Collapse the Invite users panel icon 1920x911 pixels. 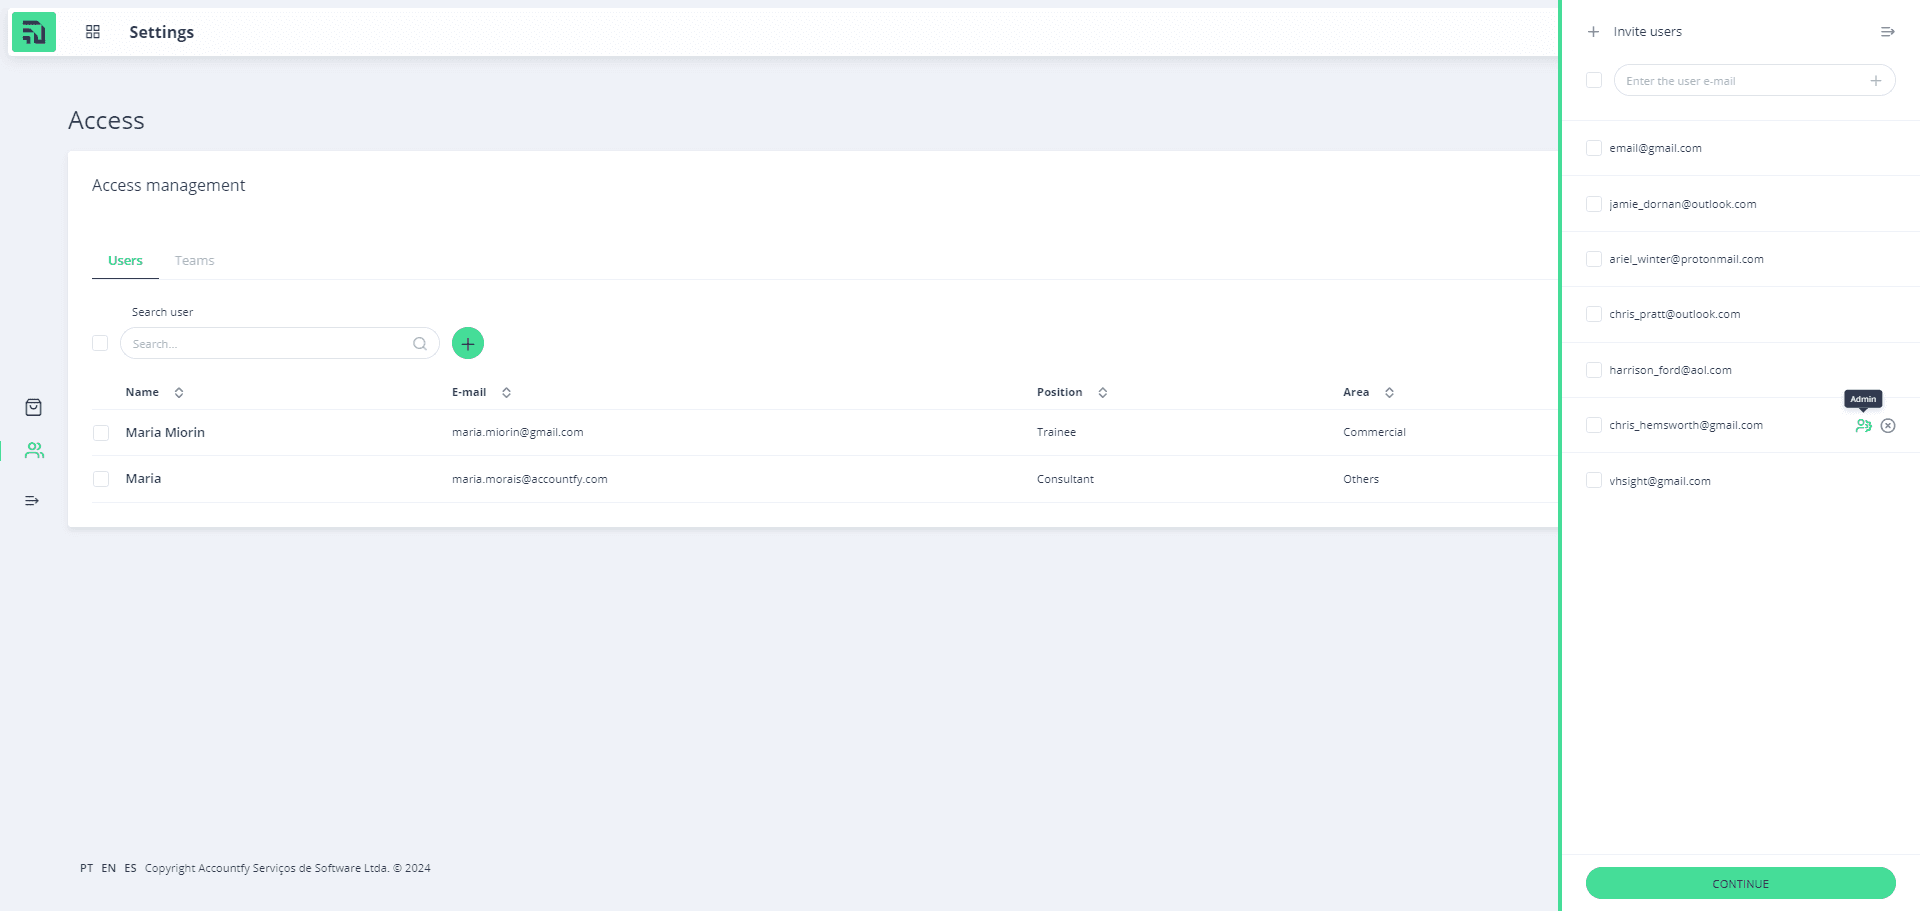coord(1888,32)
